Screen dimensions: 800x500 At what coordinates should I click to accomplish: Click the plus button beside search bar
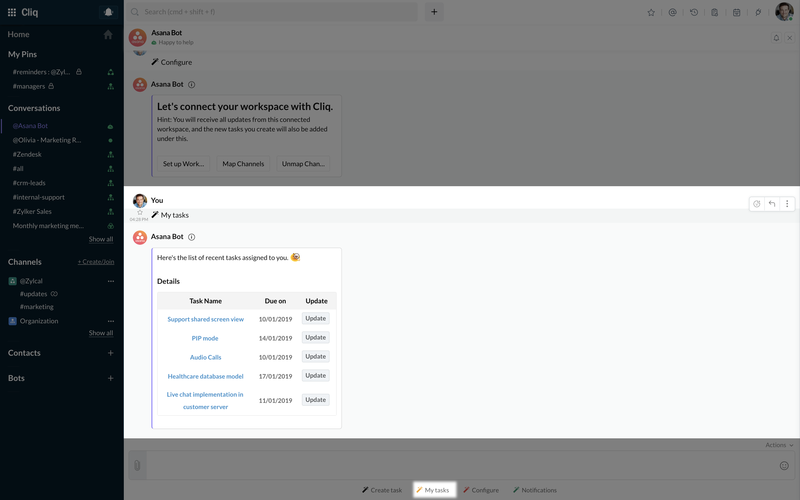(x=434, y=12)
